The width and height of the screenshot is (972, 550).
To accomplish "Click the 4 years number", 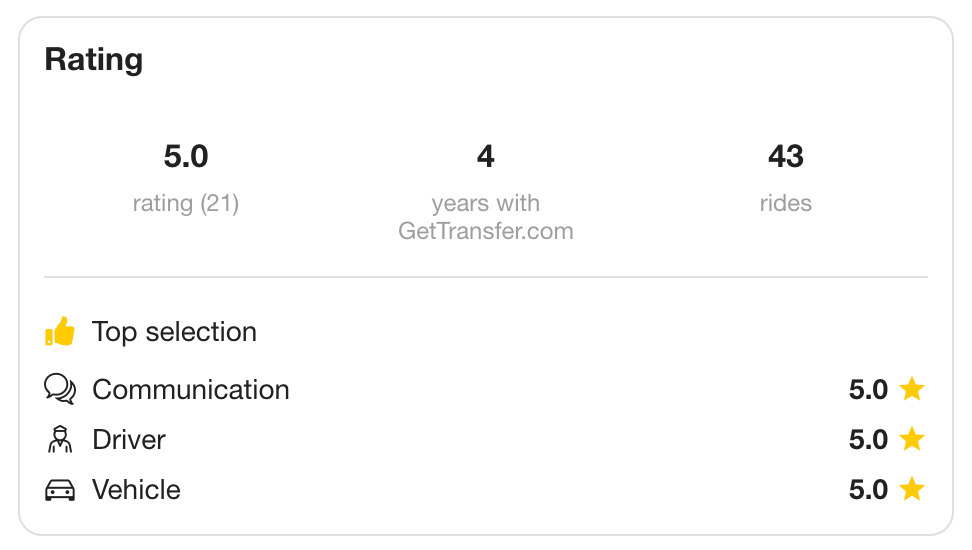I will pyautogui.click(x=486, y=156).
